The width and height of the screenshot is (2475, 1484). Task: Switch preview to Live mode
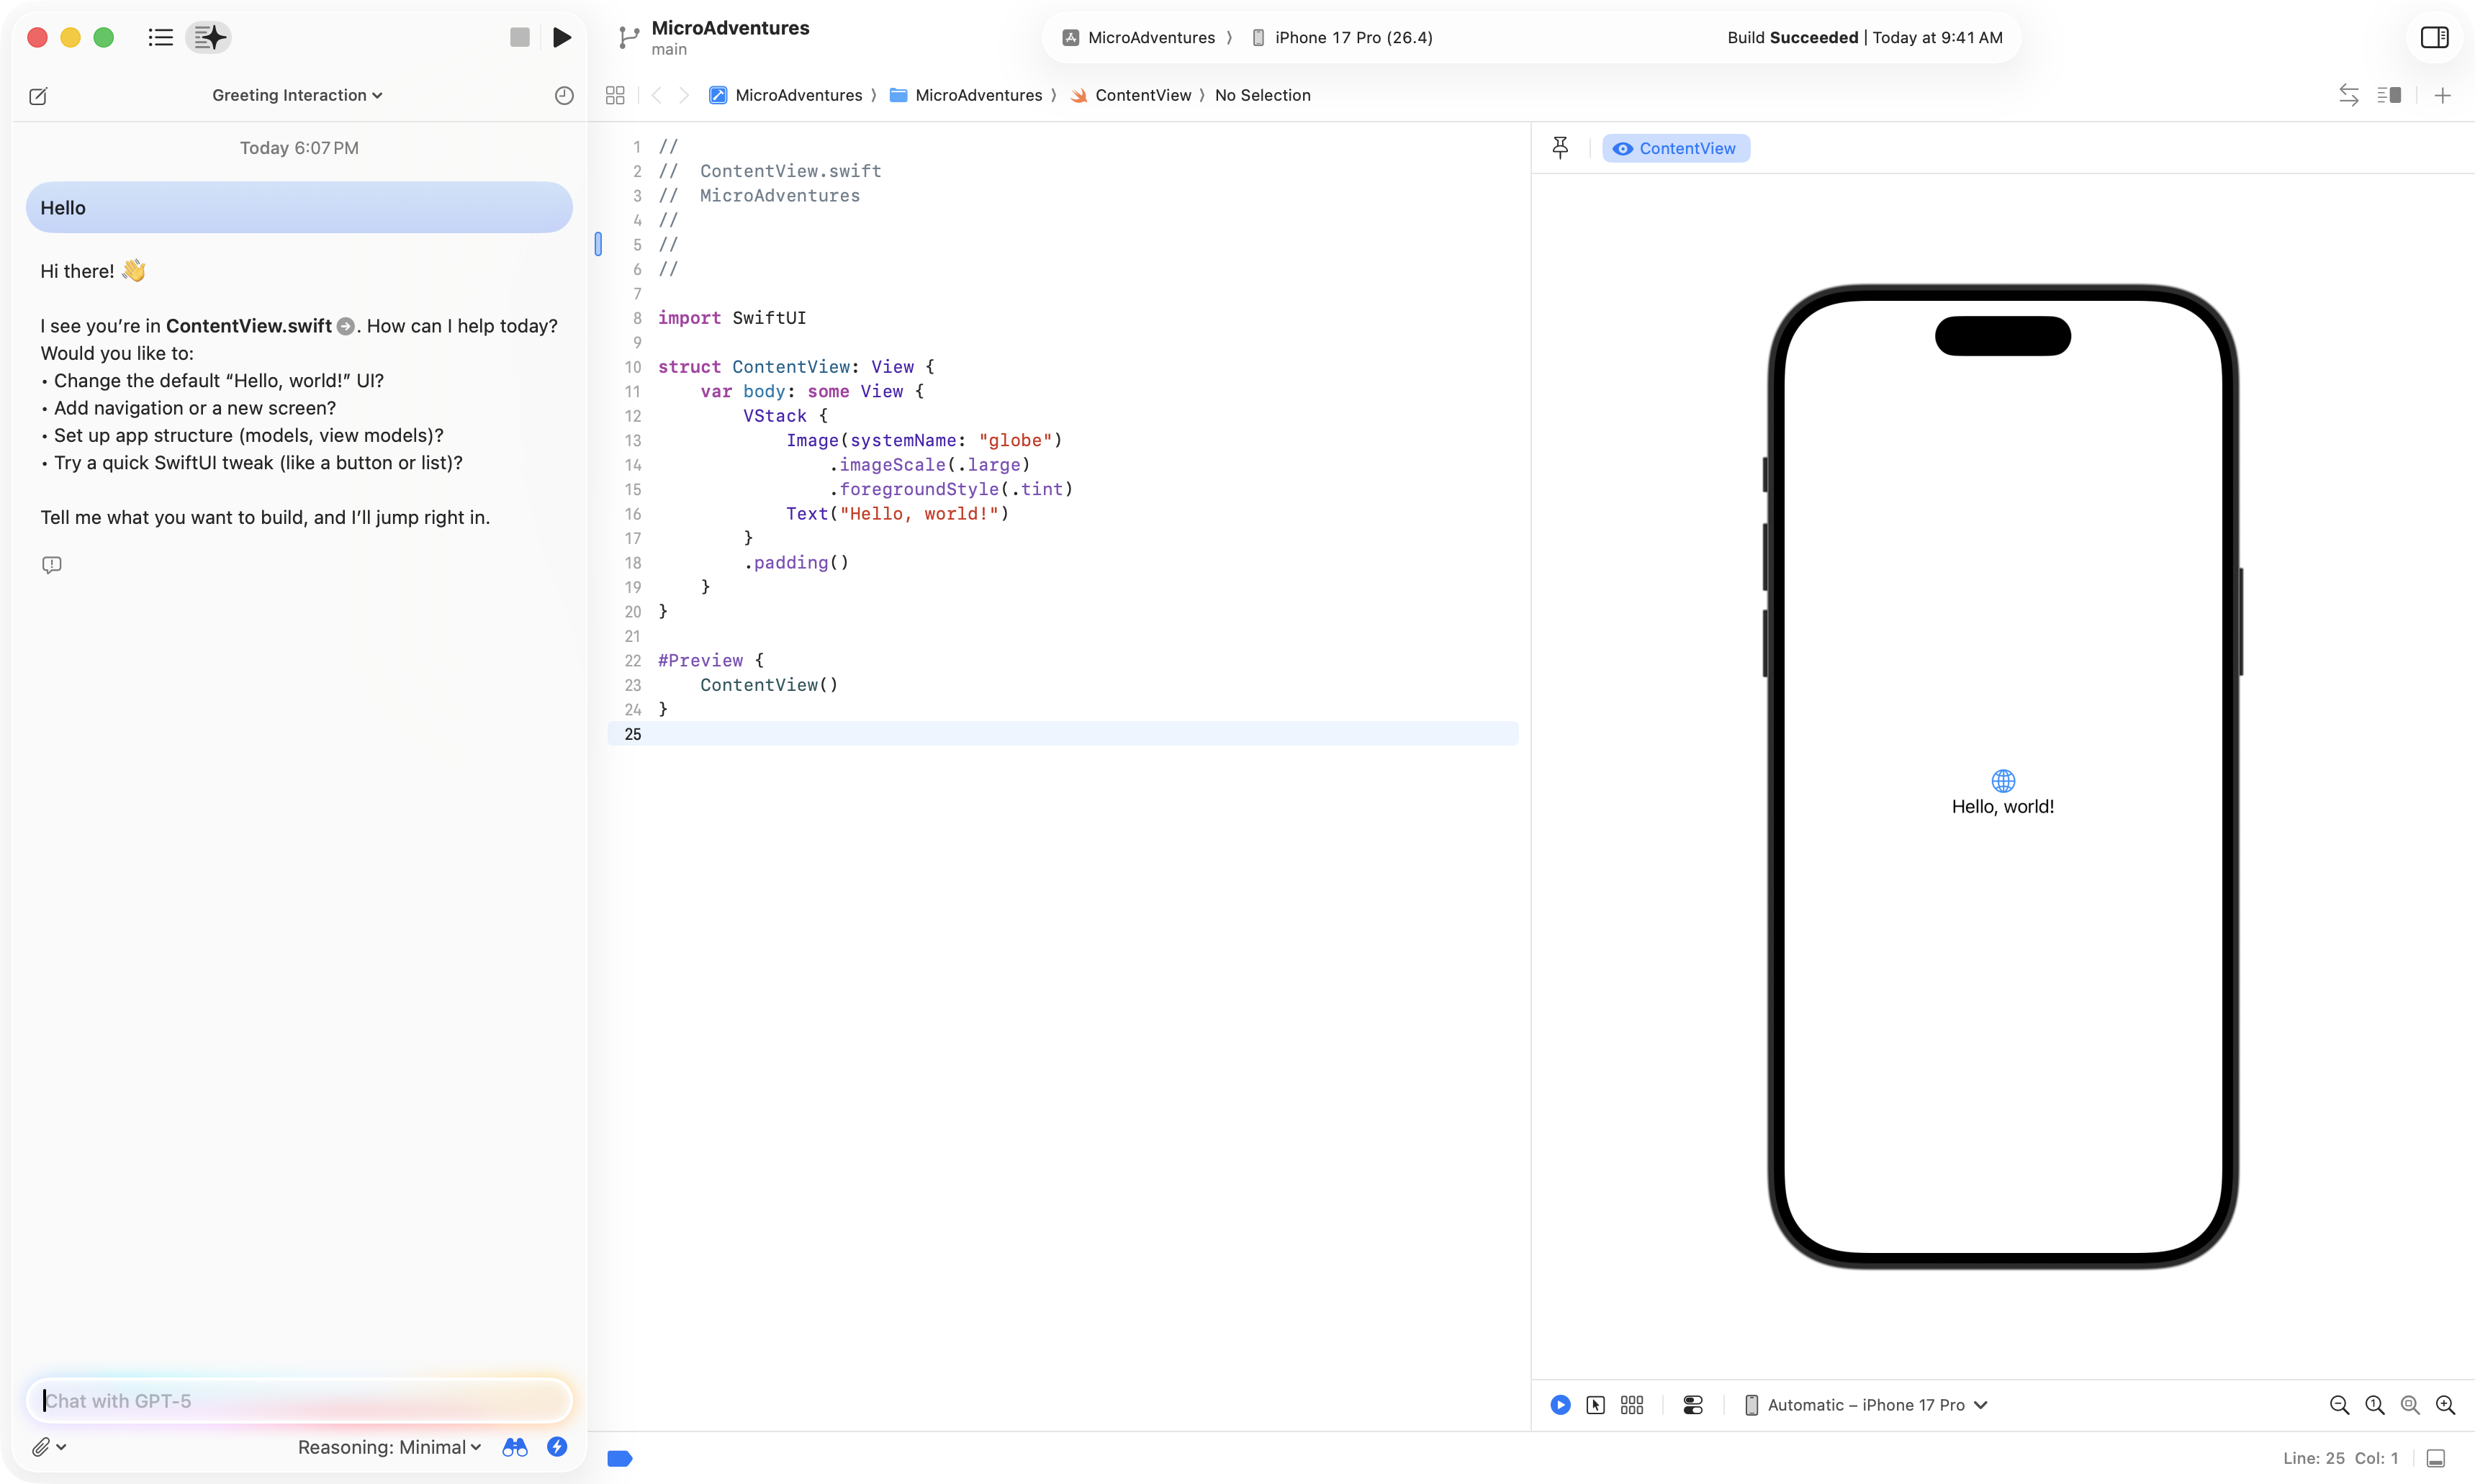click(x=1560, y=1405)
